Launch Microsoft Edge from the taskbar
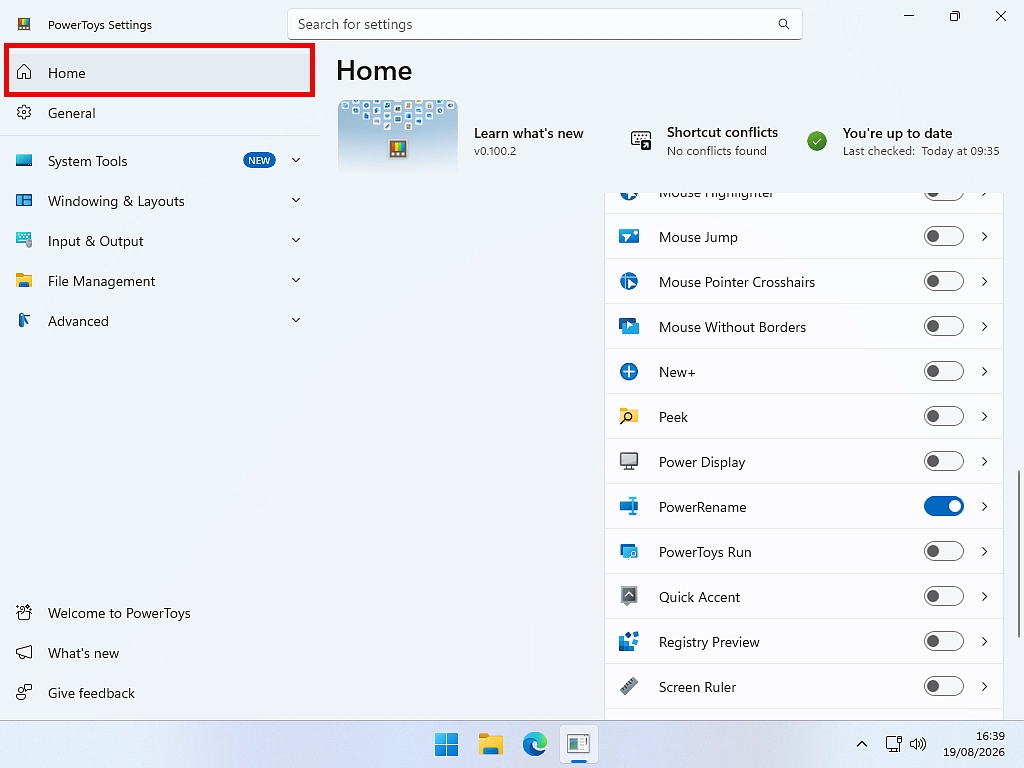 point(534,744)
